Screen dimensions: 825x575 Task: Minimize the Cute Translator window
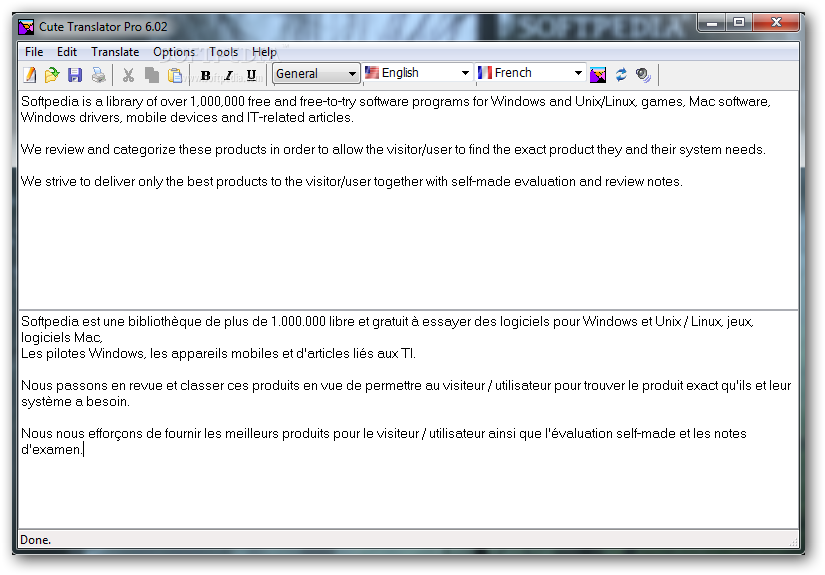tap(712, 23)
